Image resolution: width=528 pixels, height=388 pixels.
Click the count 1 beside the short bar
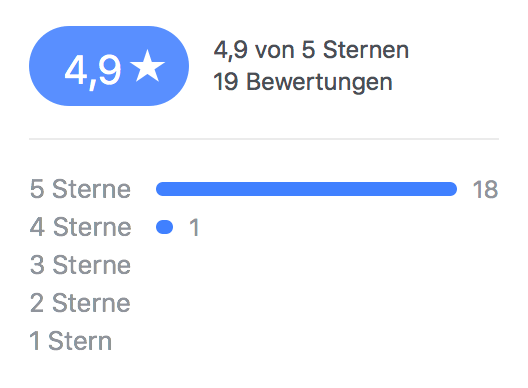click(194, 228)
